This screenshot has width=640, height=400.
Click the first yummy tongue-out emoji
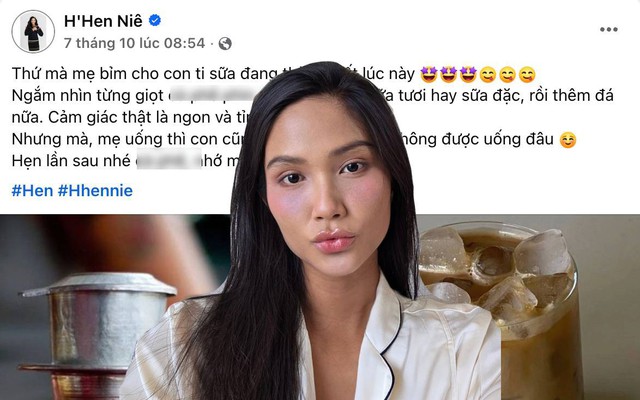pyautogui.click(x=488, y=74)
